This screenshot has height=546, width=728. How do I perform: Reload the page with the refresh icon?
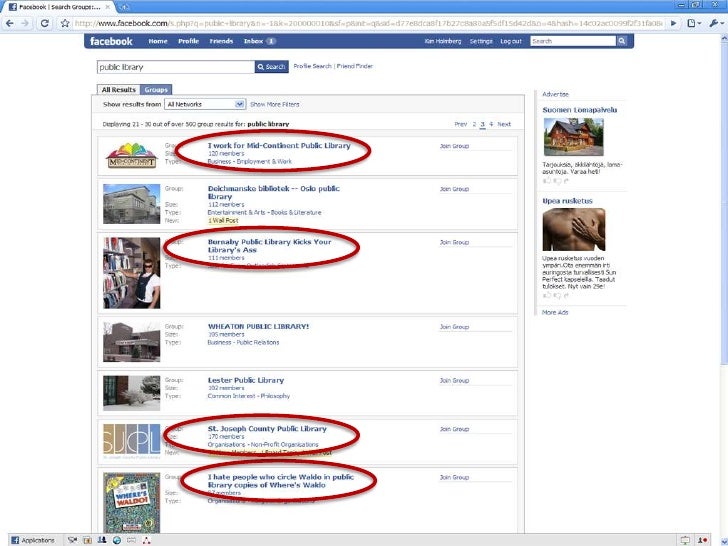[x=45, y=23]
